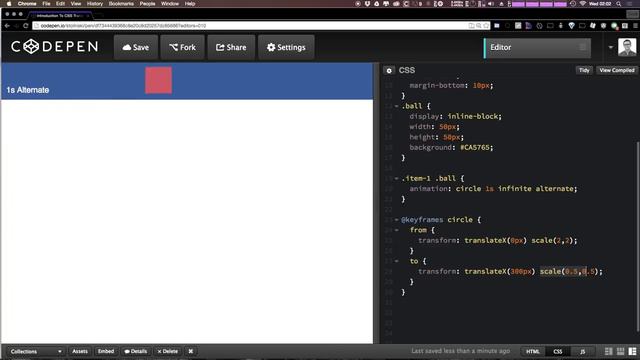Fork this pen
Viewport: 640px width, 360px height.
182,47
